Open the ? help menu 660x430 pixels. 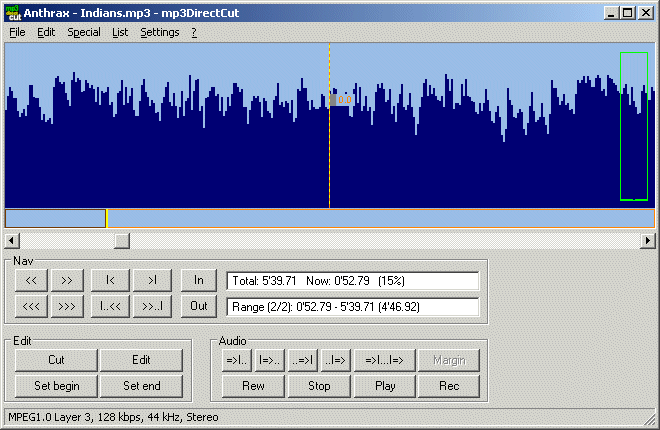194,32
